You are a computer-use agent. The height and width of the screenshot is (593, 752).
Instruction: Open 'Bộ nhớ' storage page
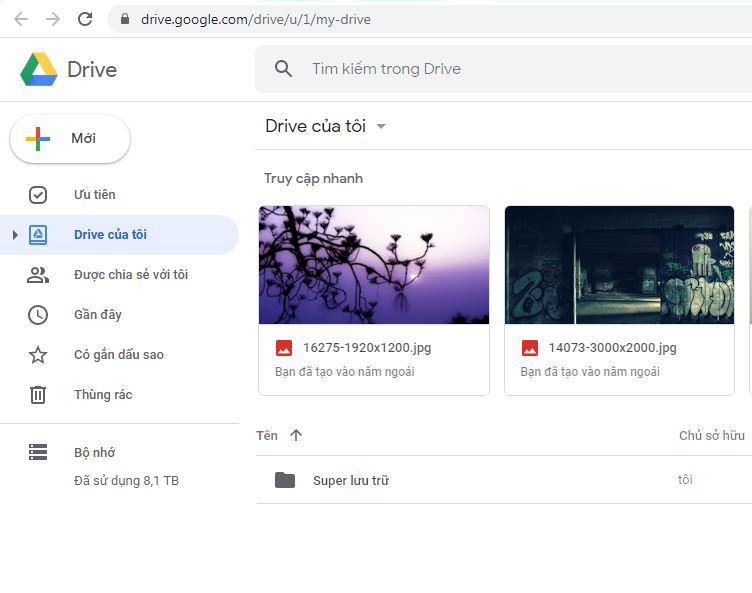point(94,452)
